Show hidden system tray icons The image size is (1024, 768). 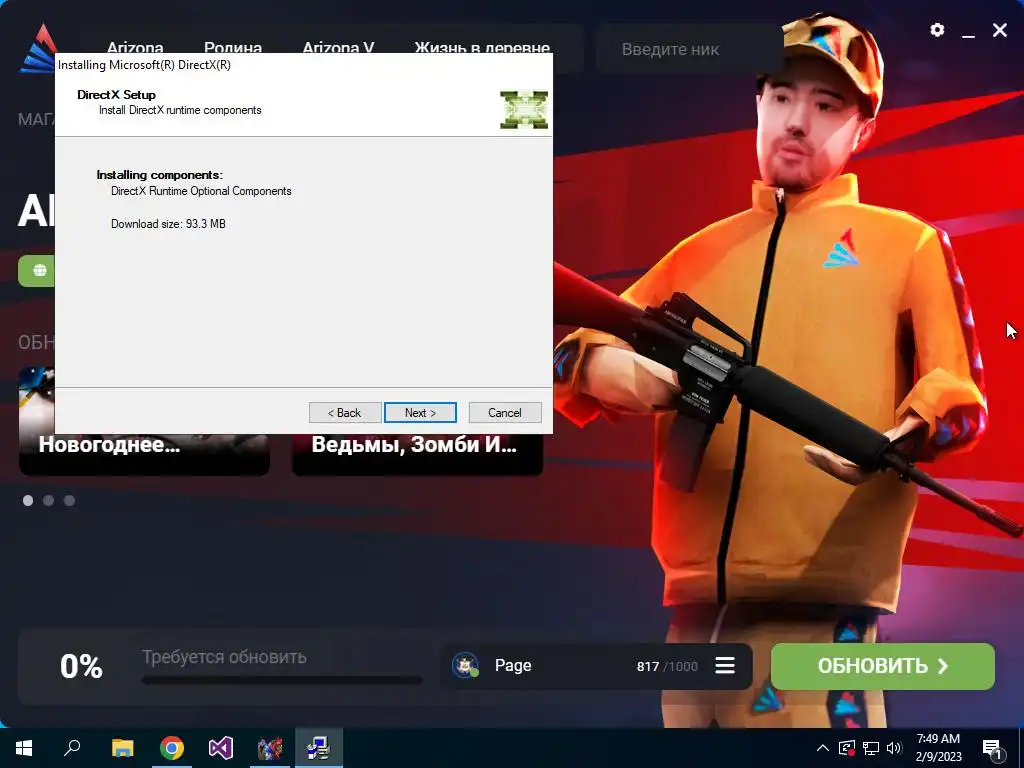pos(823,748)
